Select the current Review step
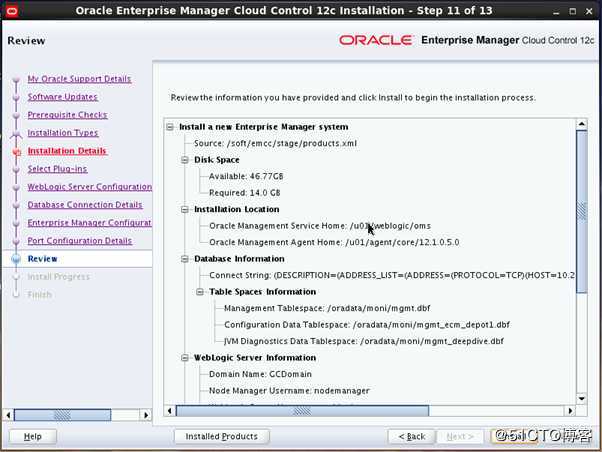 42,259
